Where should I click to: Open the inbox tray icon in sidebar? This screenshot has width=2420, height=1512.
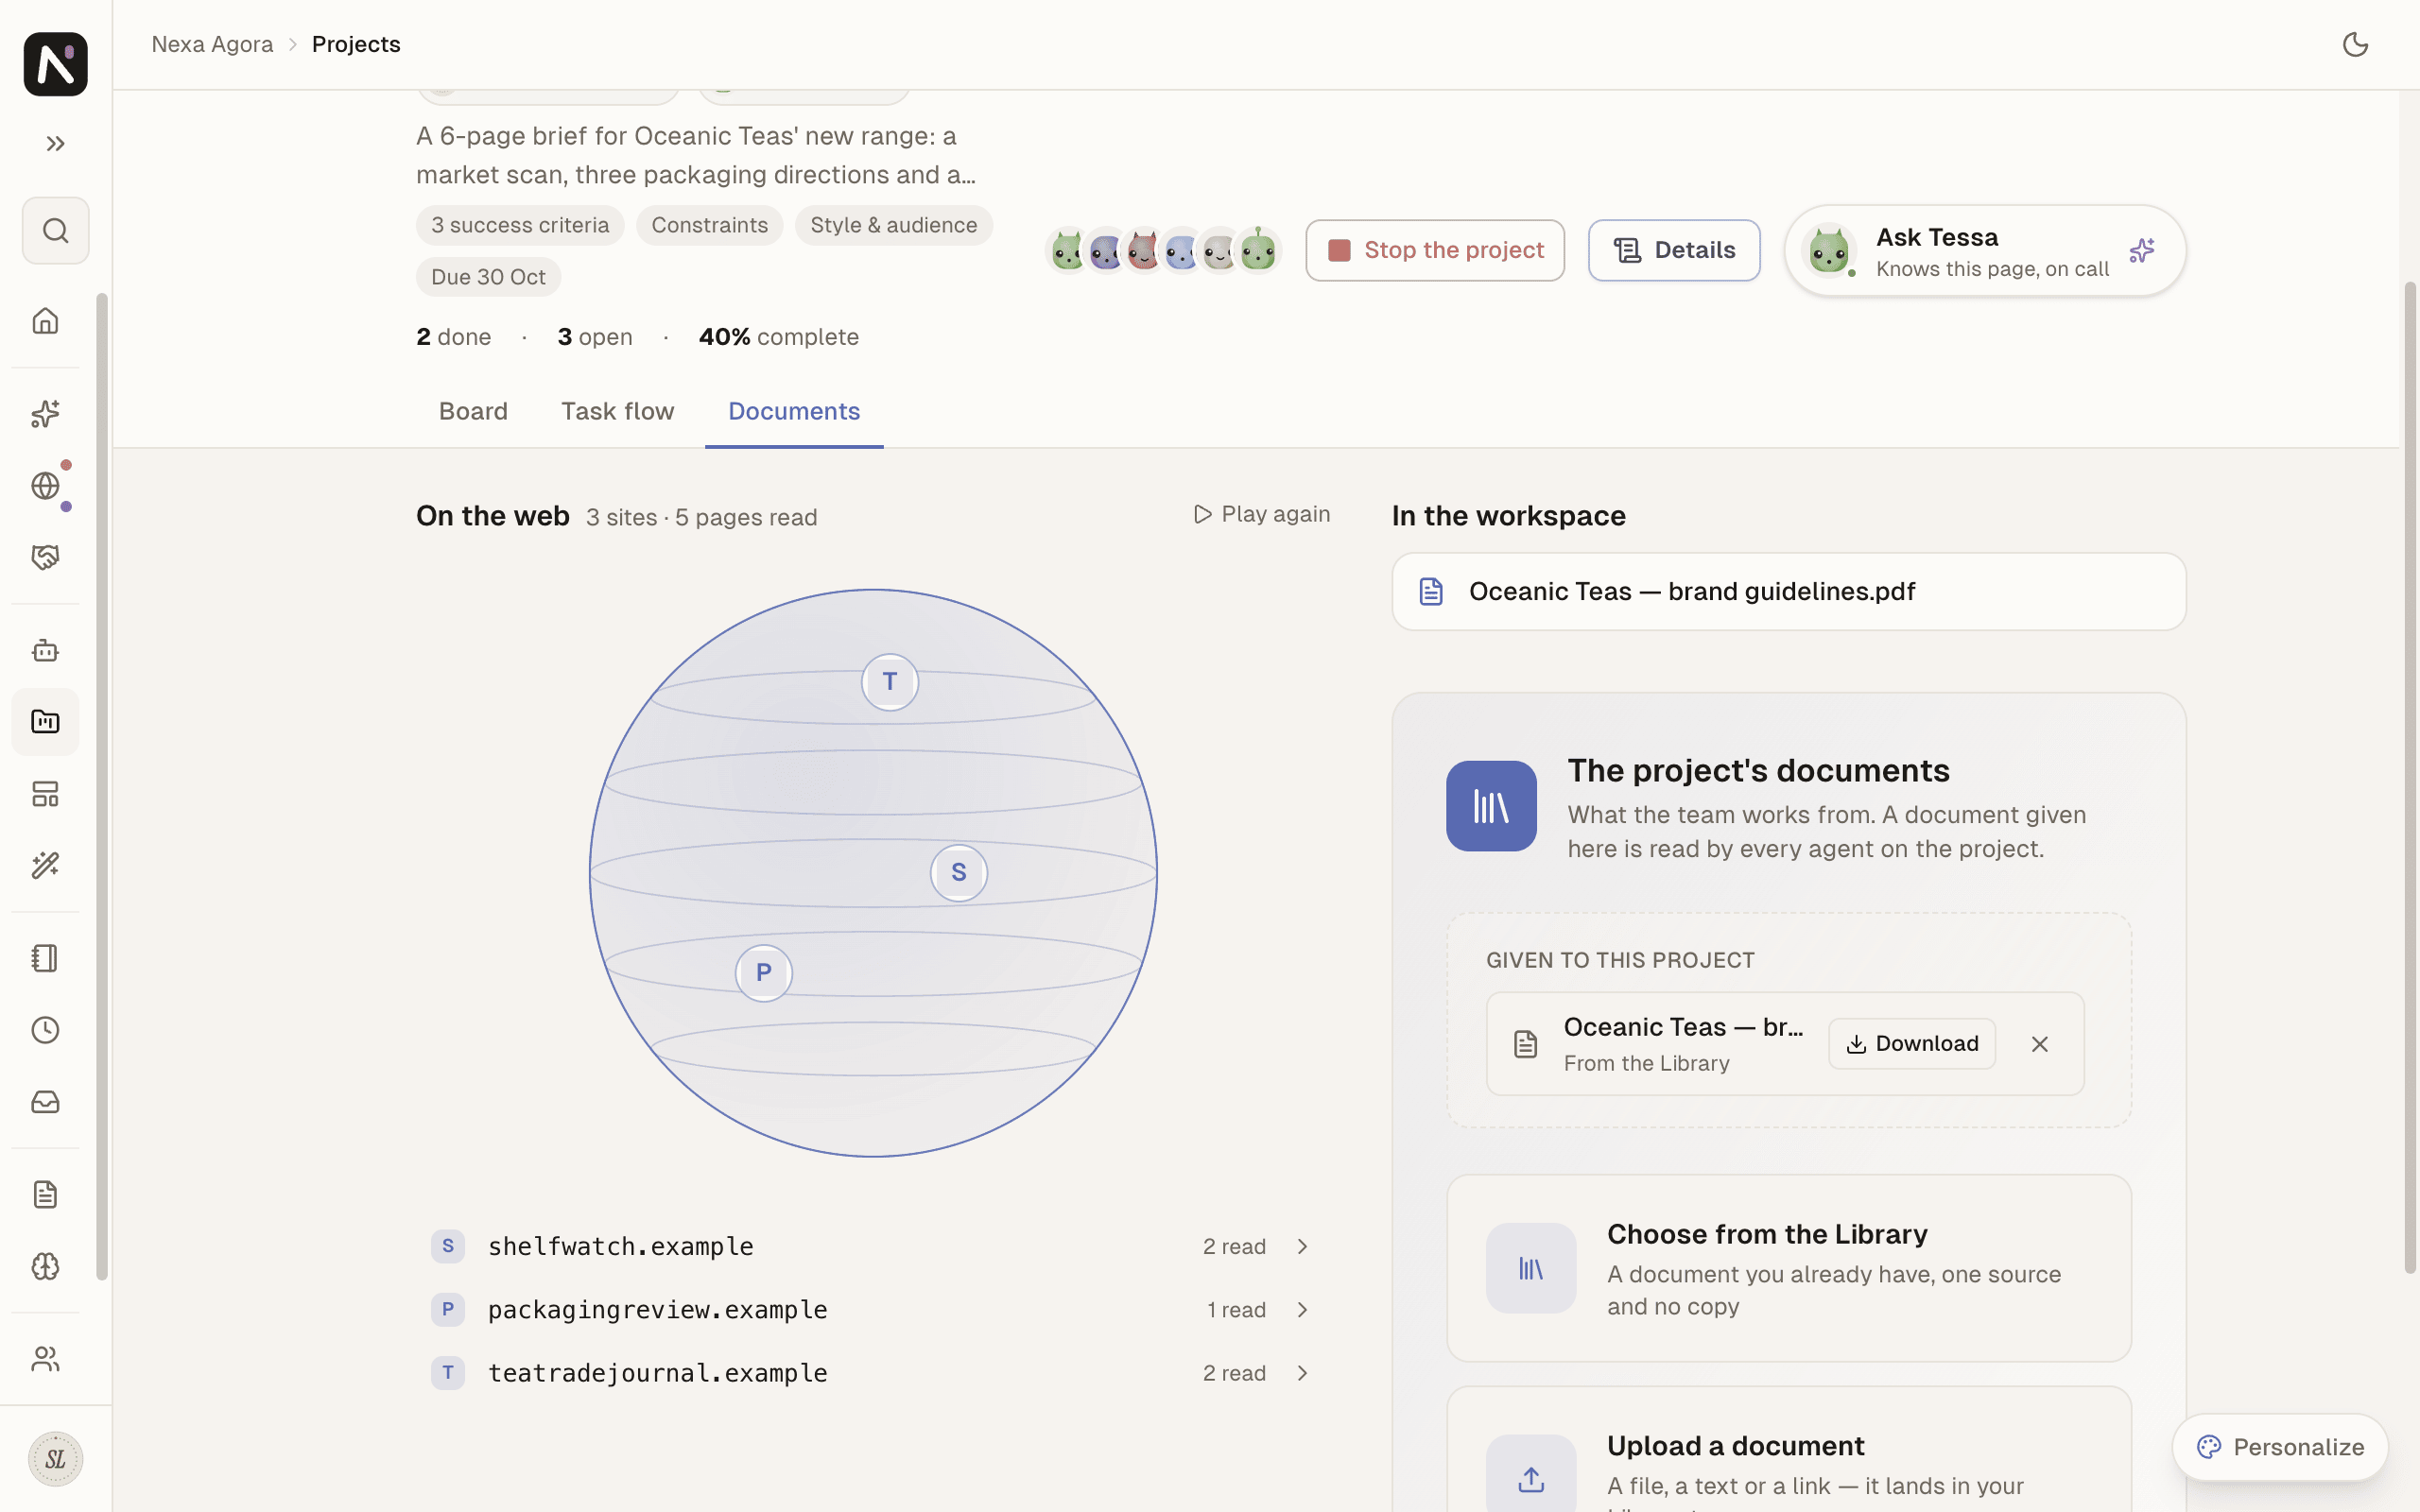coord(45,1102)
